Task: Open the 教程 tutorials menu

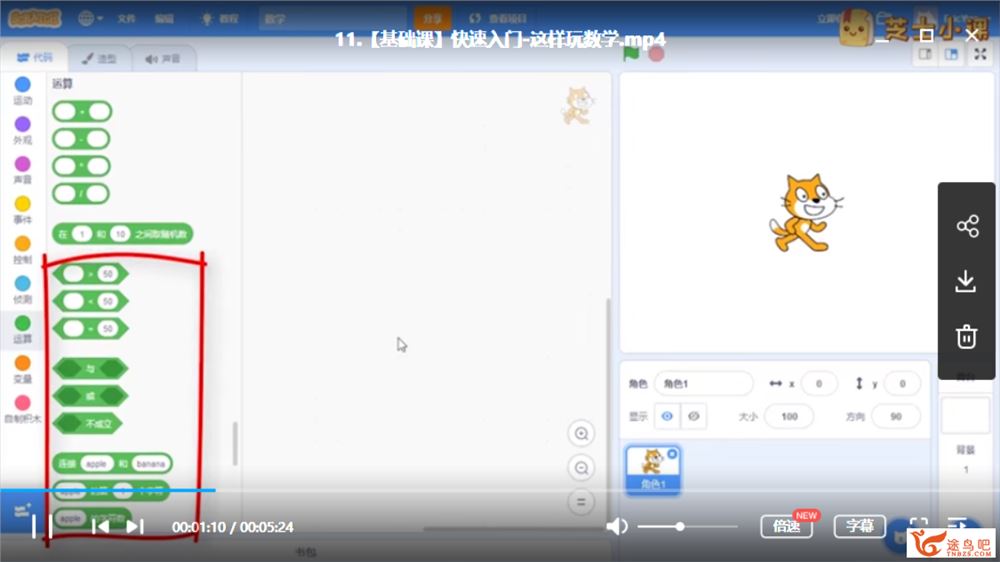Action: tap(221, 18)
